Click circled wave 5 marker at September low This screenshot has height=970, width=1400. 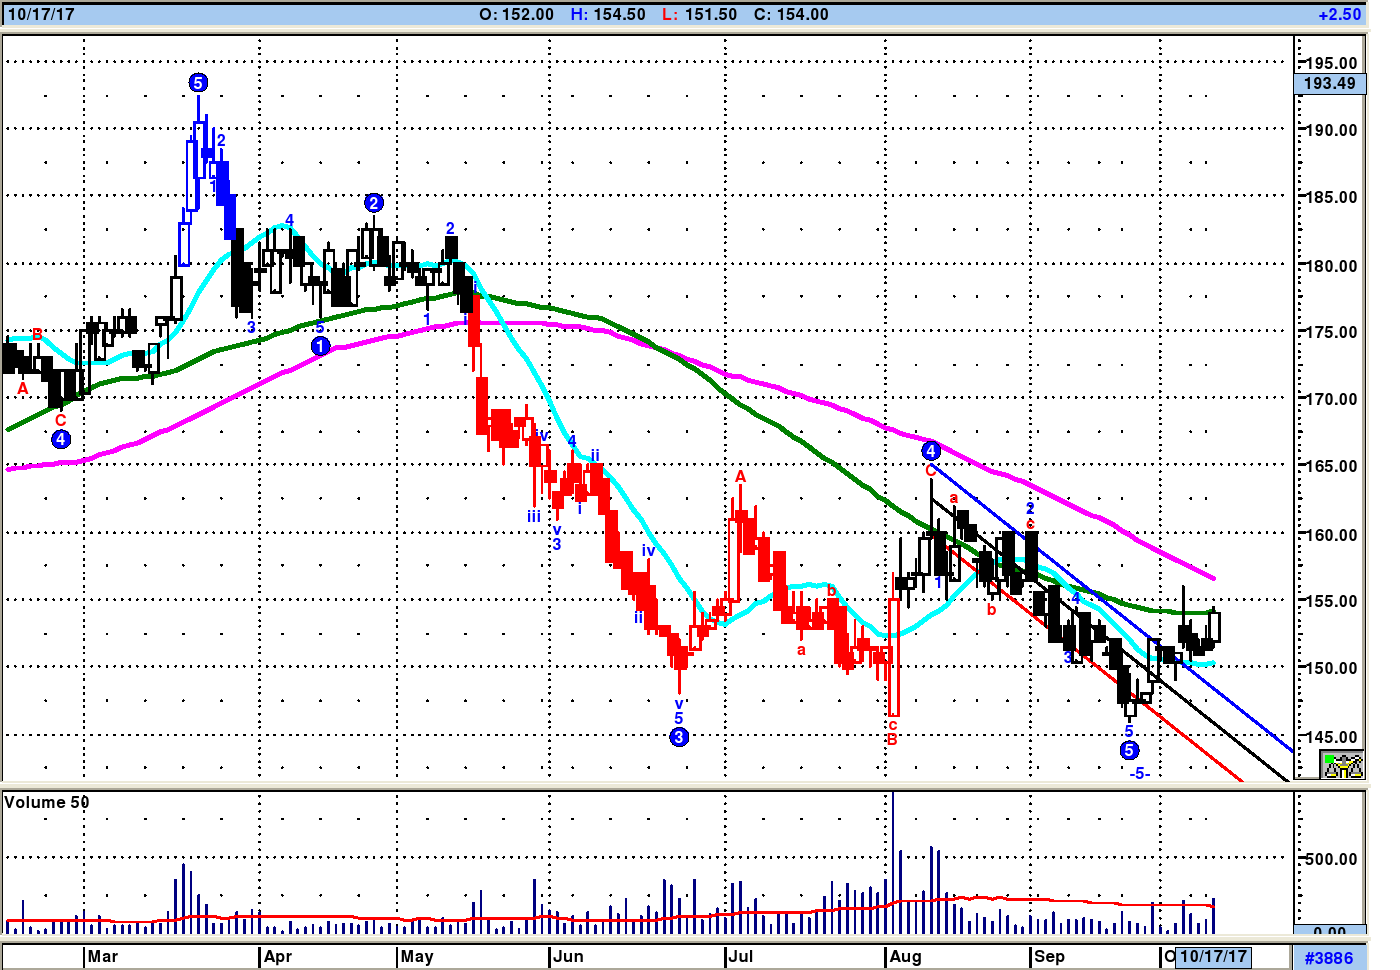pos(1129,750)
